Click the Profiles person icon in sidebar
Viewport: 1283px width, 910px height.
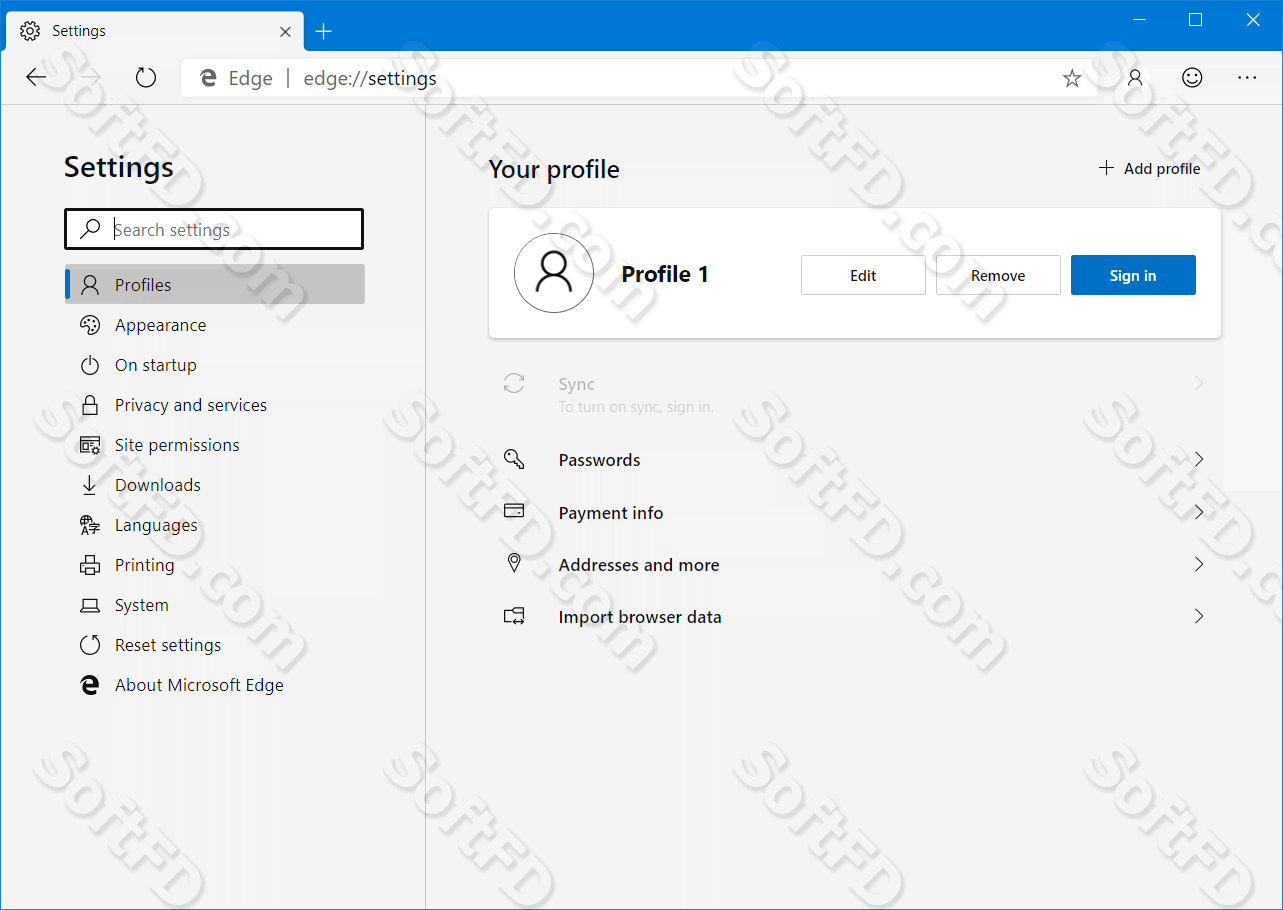(x=90, y=285)
